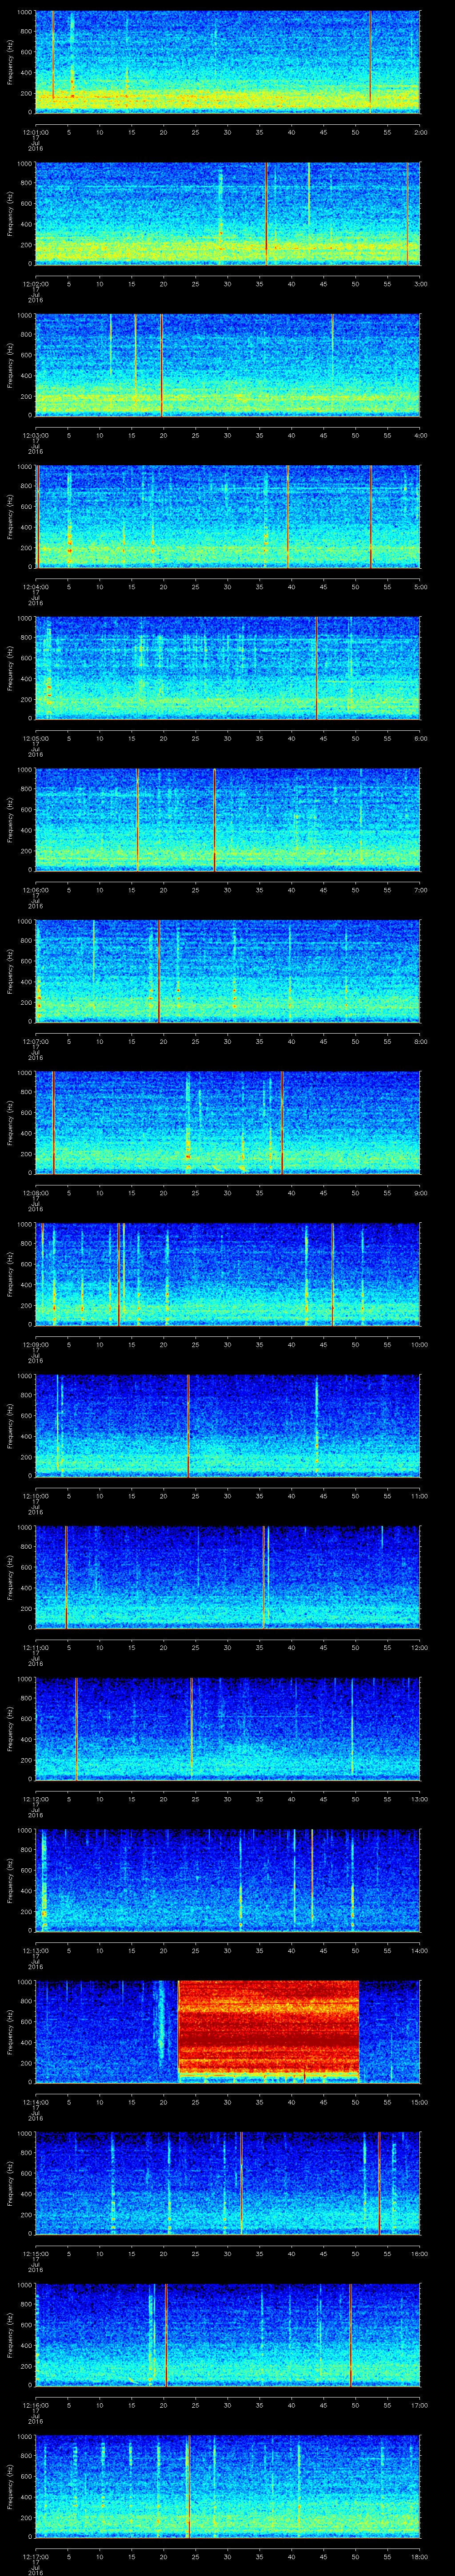The image size is (455, 2576).
Task: Click the spectrogram panel starting at 12:03:00
Action: pos(227,364)
